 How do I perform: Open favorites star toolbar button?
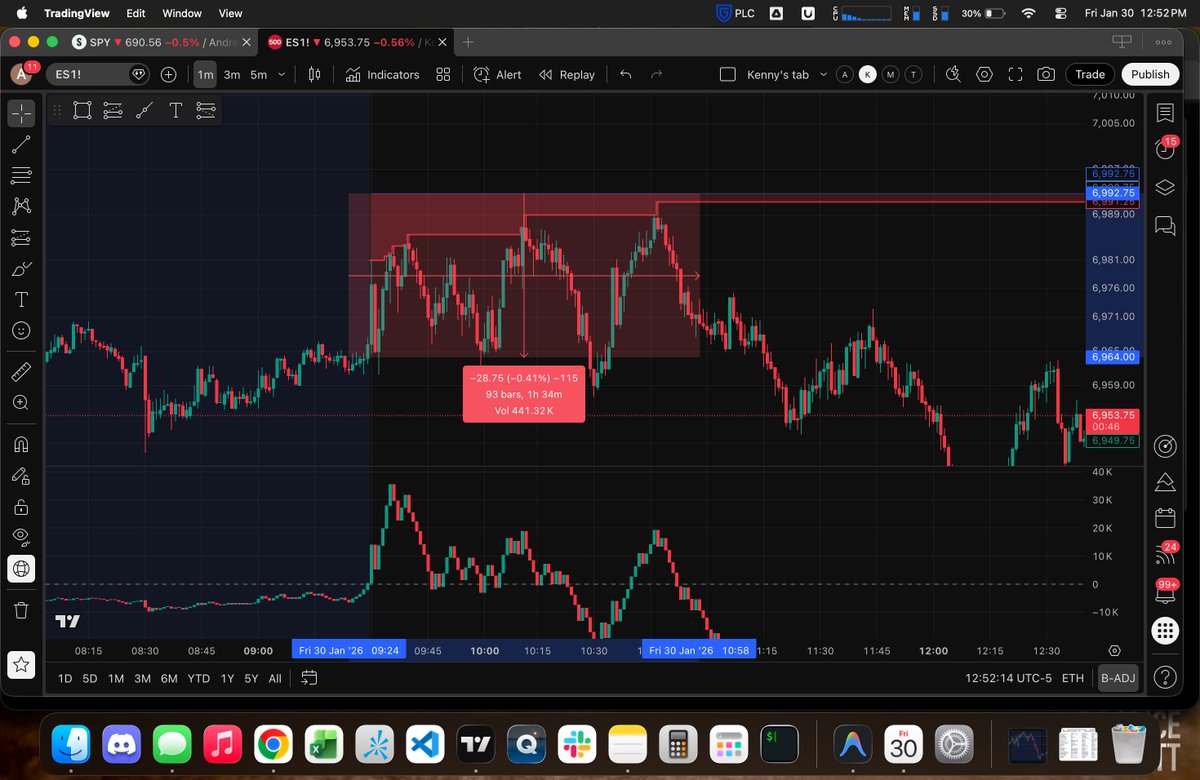tap(21, 663)
